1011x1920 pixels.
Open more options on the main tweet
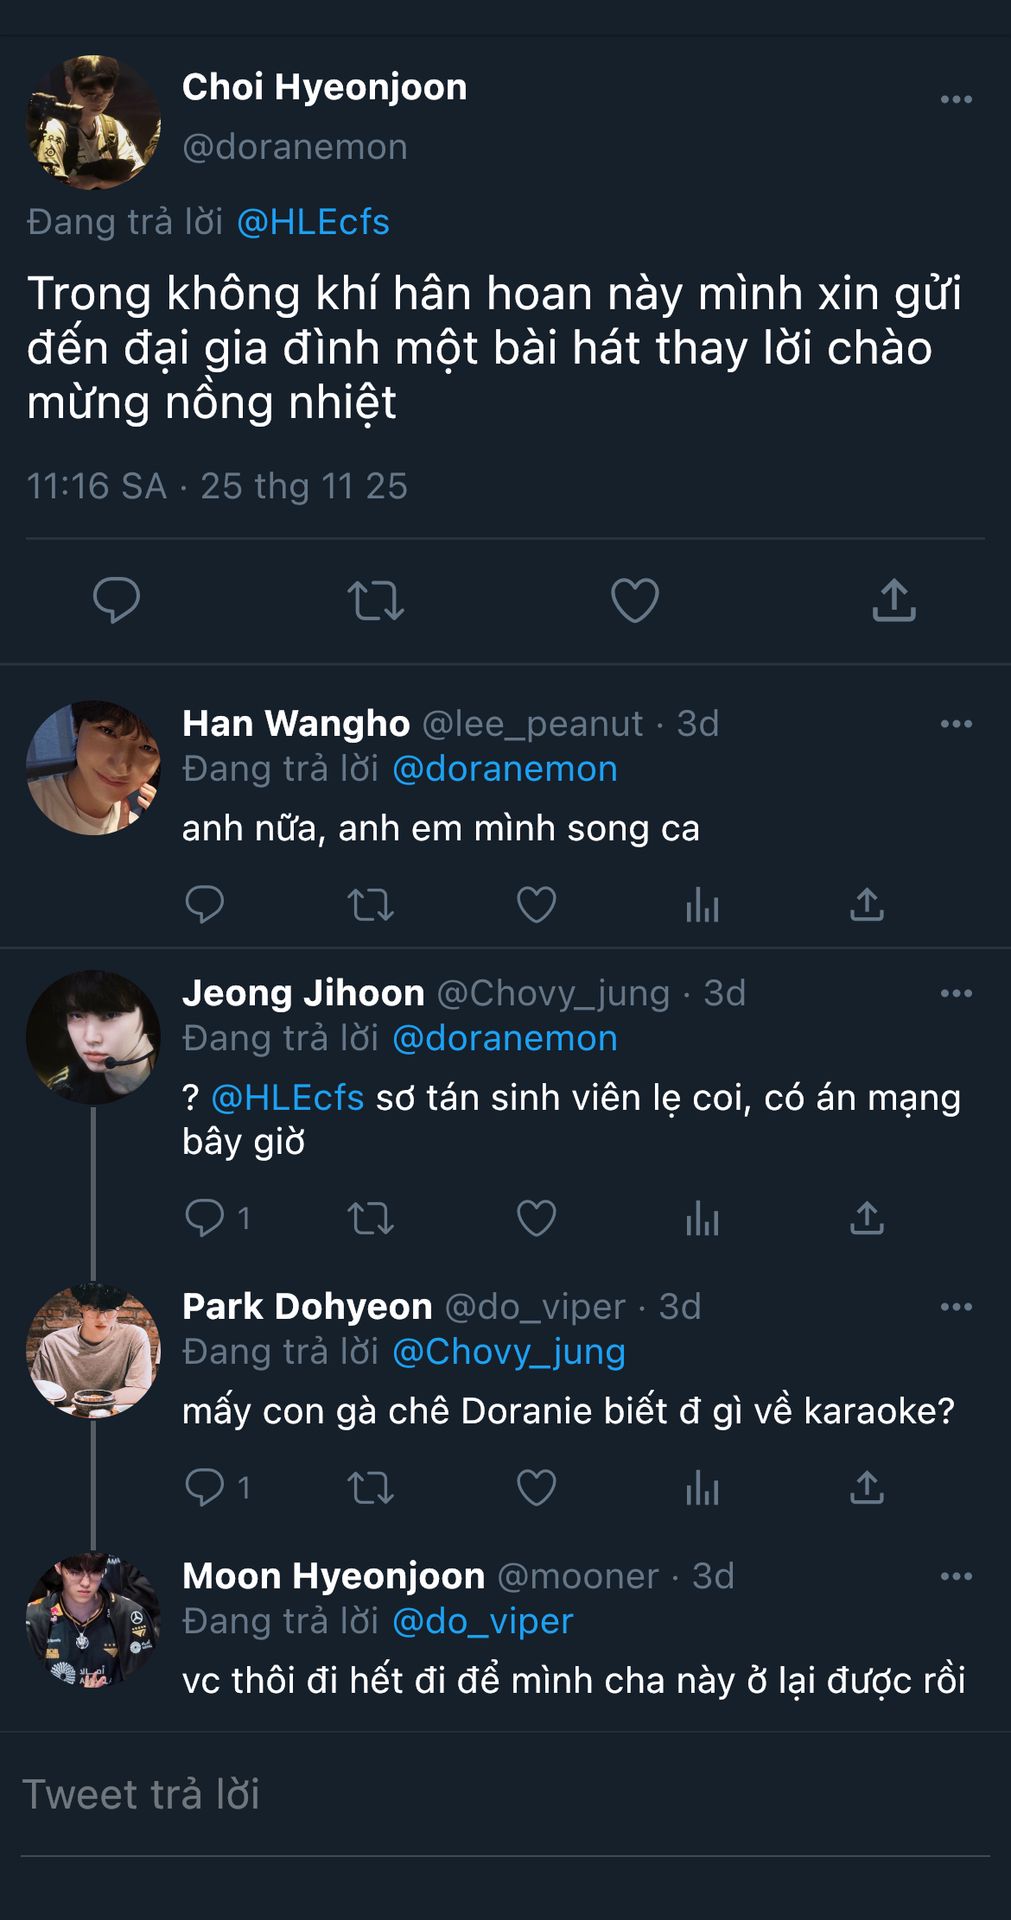956,100
